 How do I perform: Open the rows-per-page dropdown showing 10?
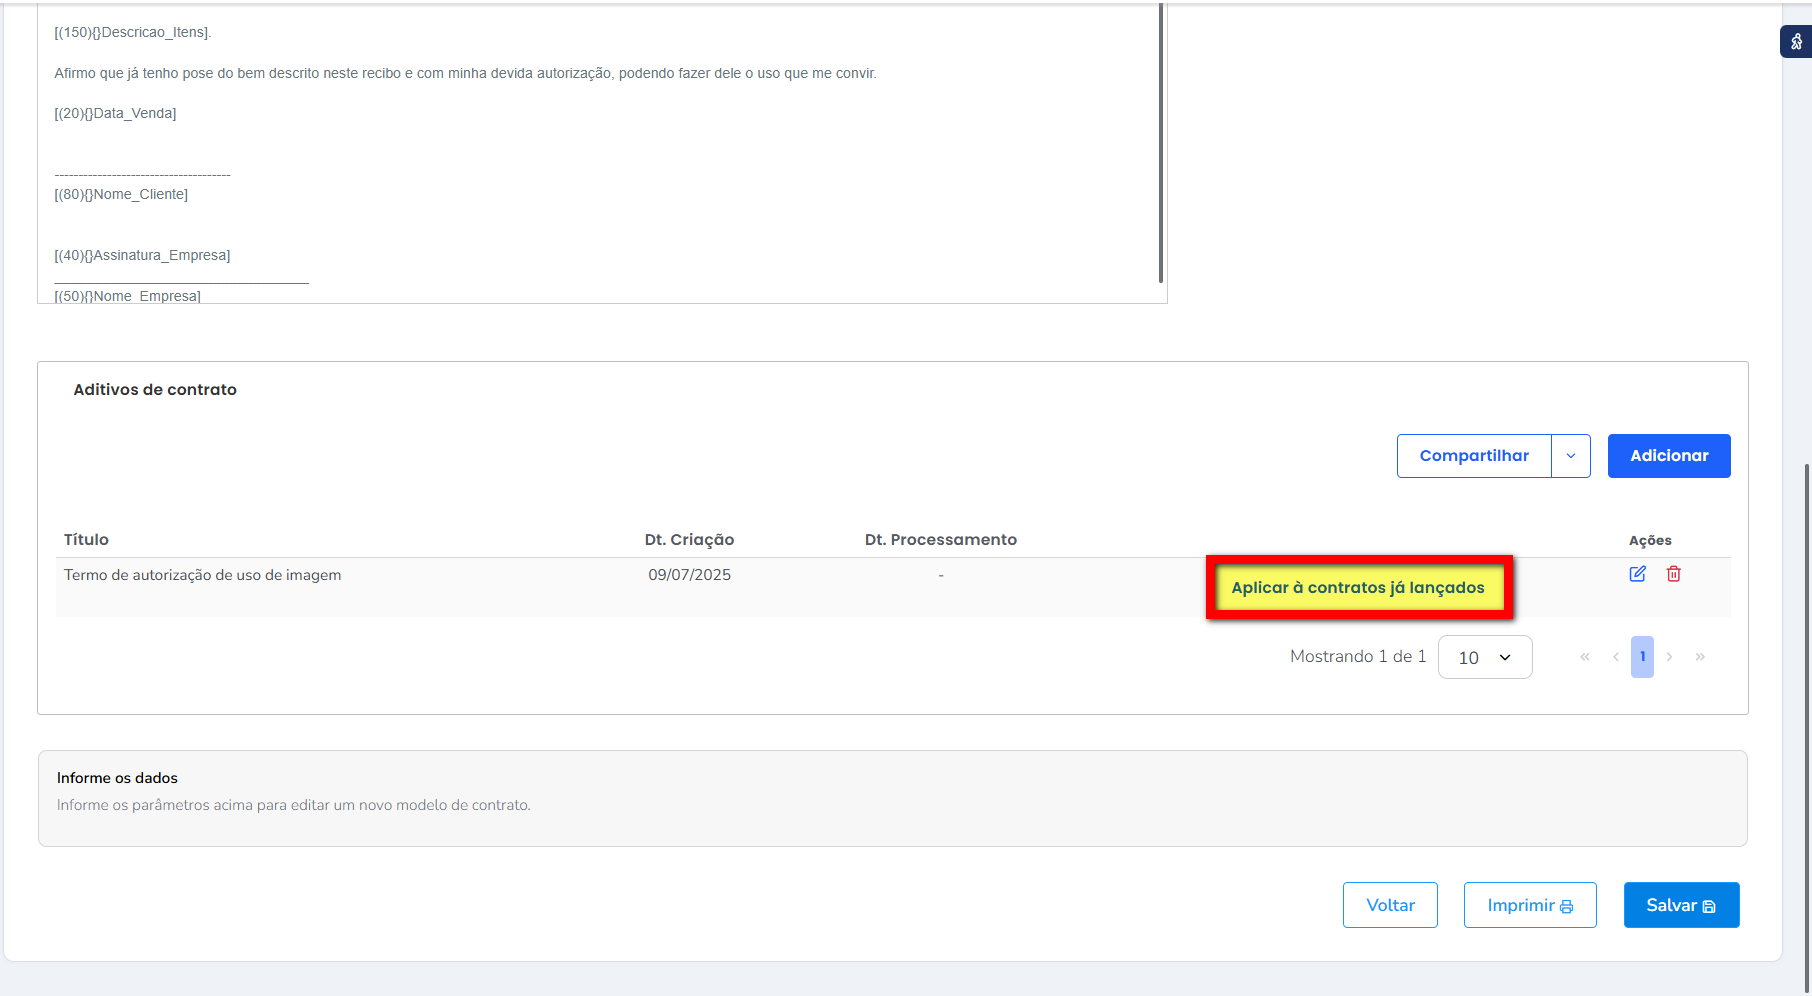[x=1484, y=657]
